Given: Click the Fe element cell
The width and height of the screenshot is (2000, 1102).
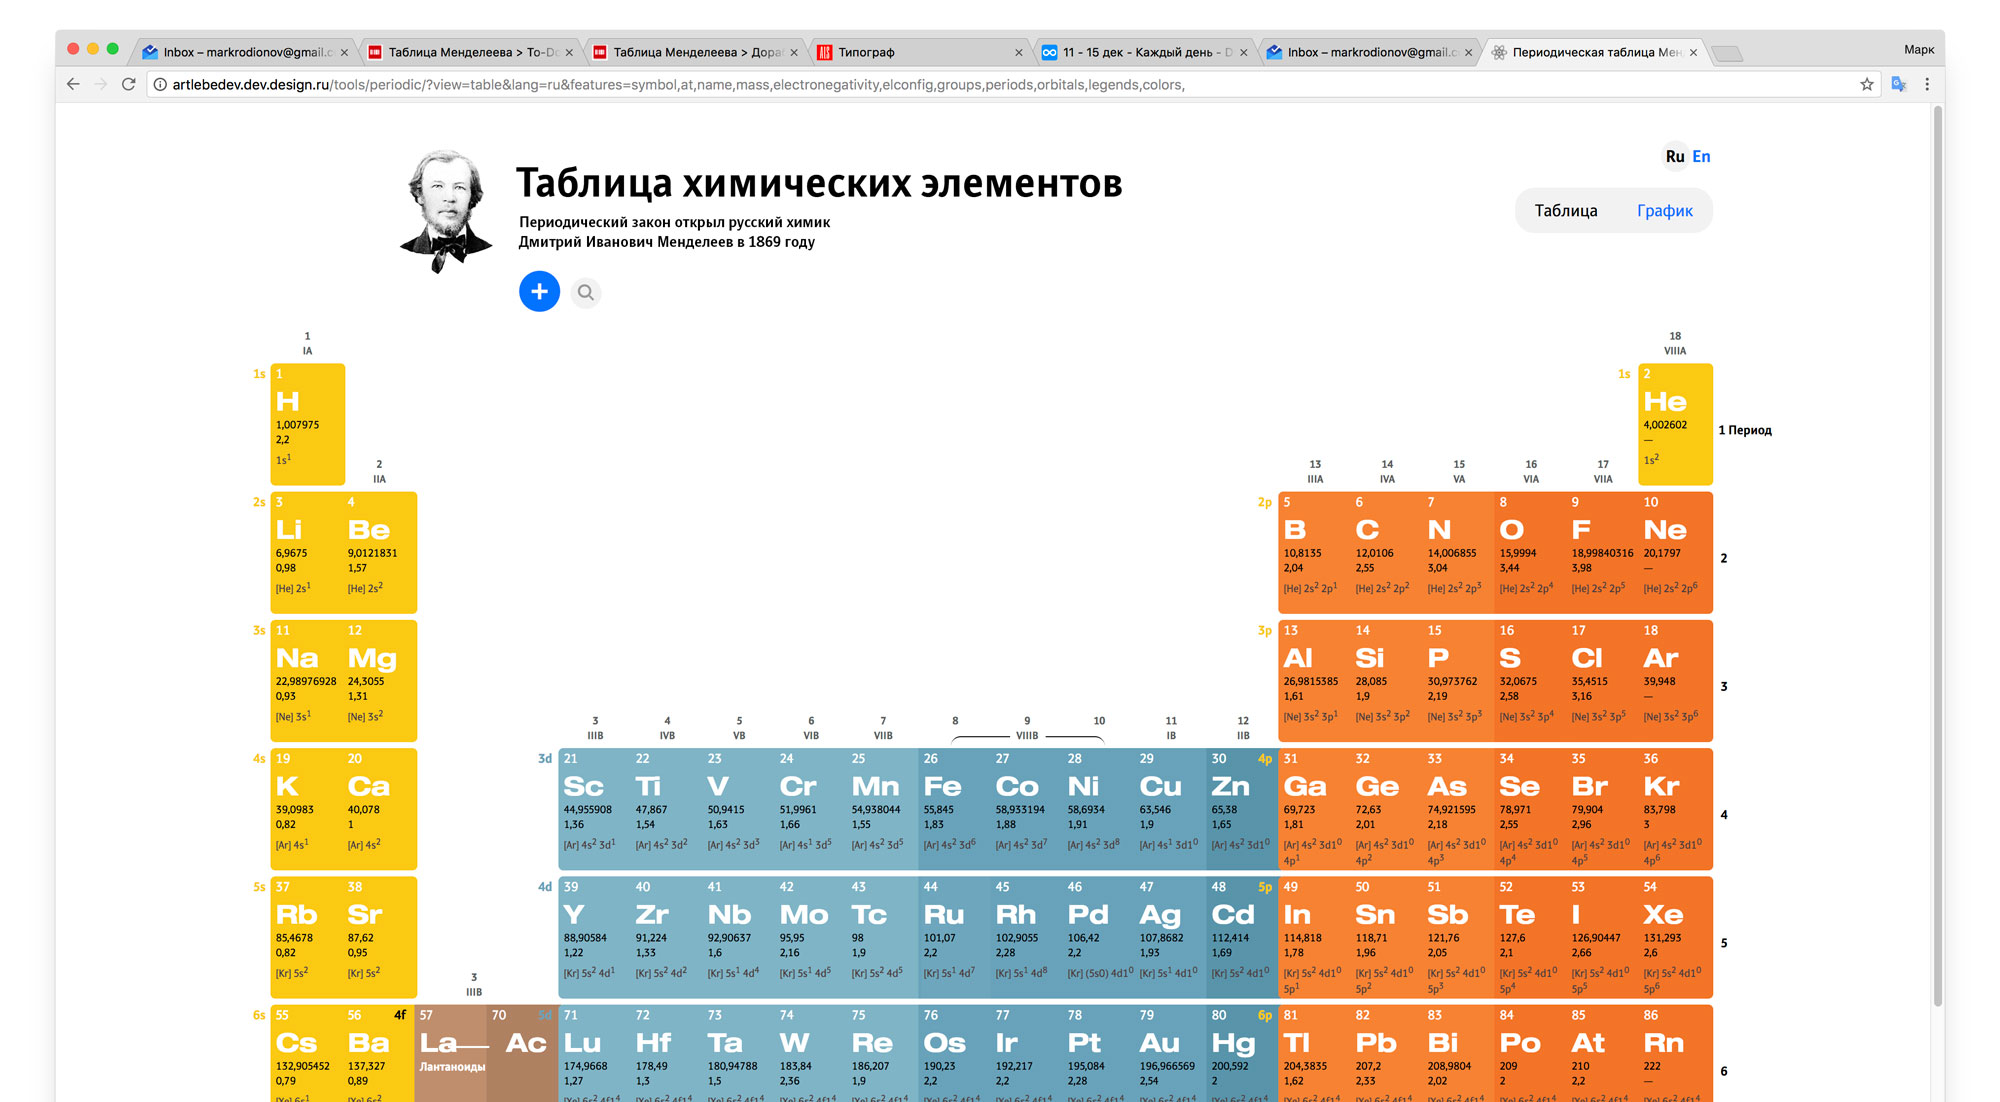Looking at the screenshot, I should (x=953, y=808).
